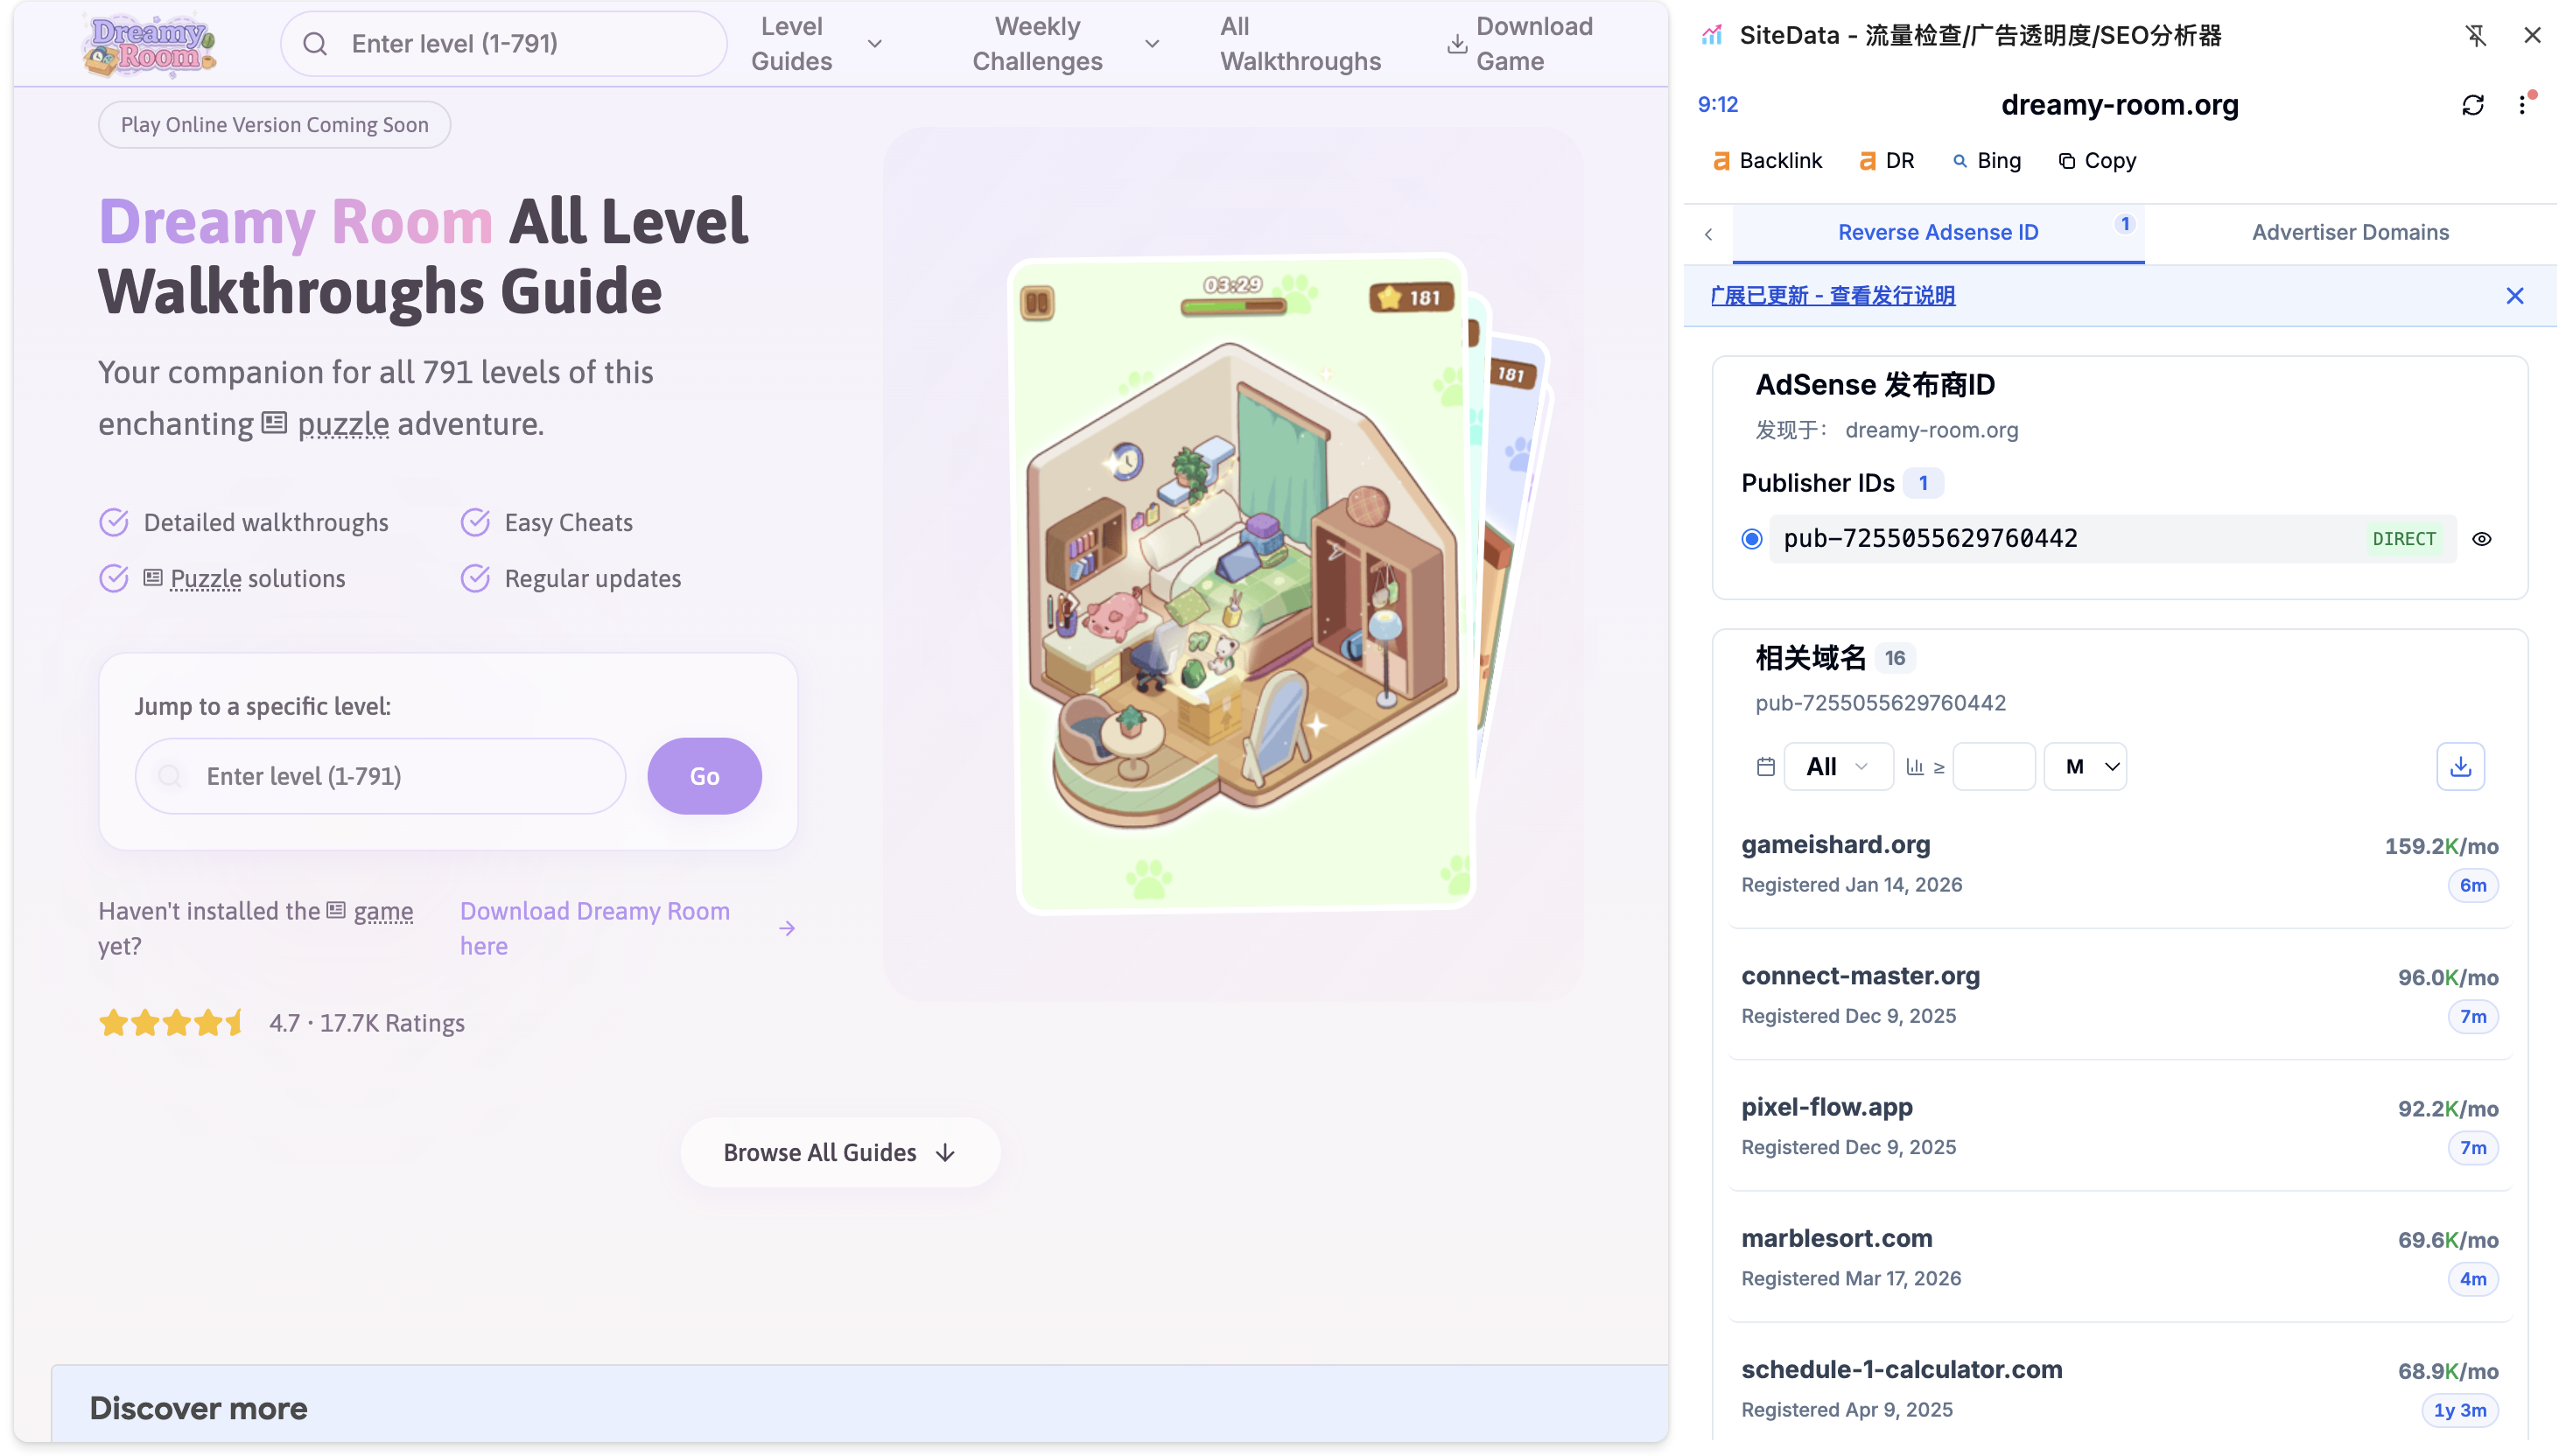
Task: Click the Dreamy Room game screenshot
Action: pos(1243,582)
